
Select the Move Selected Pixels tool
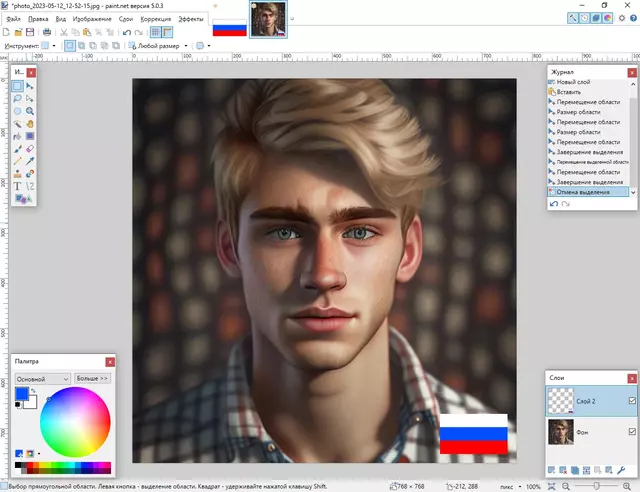30,86
